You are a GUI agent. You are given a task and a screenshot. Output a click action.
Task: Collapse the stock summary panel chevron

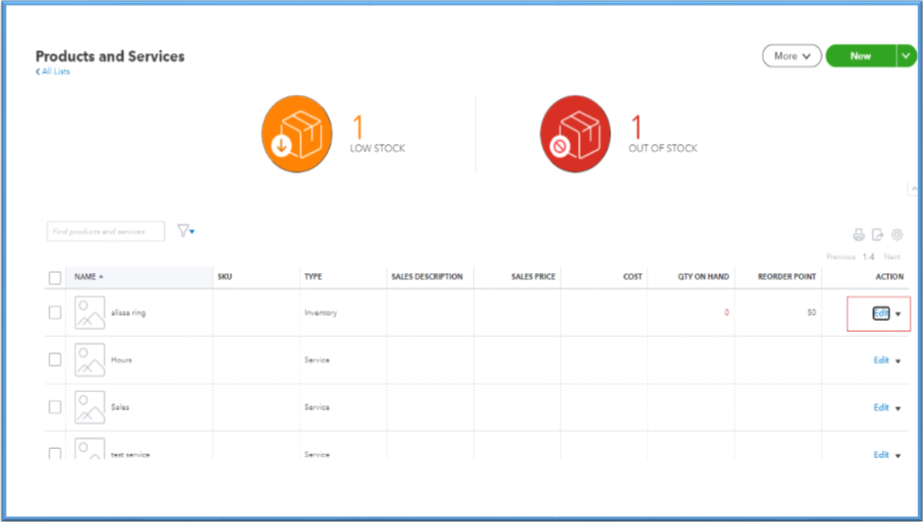pos(913,189)
